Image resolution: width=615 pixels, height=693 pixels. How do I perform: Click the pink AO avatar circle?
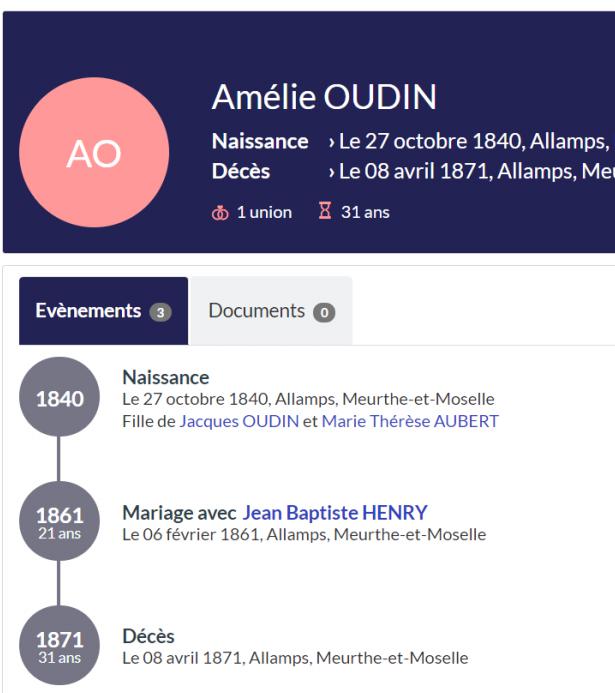94,152
